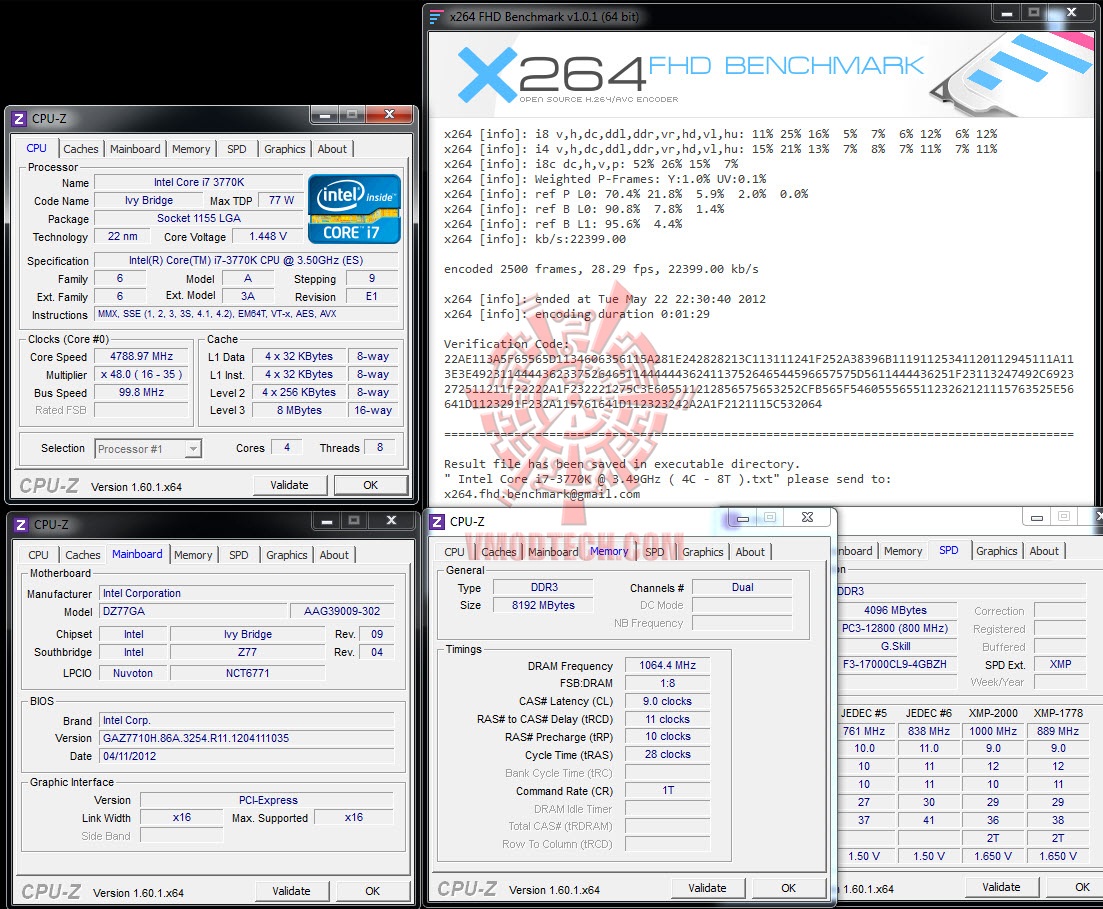Click the Verification Code label in benchmark
Image resolution: width=1103 pixels, height=909 pixels.
[506, 344]
